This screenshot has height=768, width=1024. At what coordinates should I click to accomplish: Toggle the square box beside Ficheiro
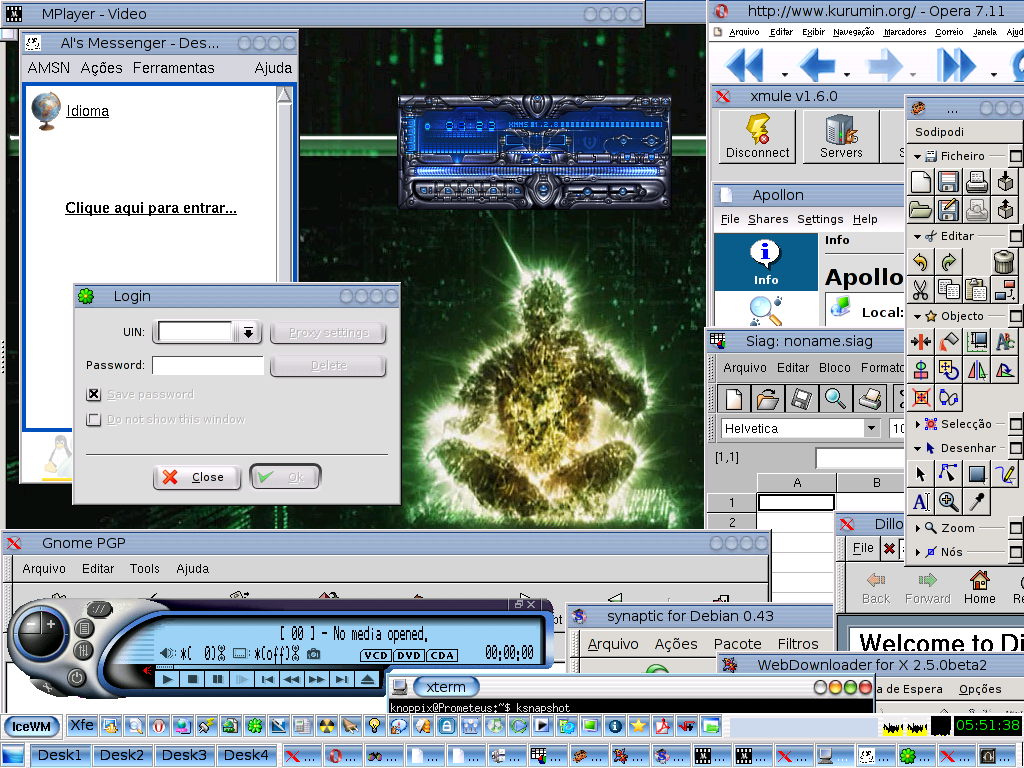click(x=1016, y=156)
